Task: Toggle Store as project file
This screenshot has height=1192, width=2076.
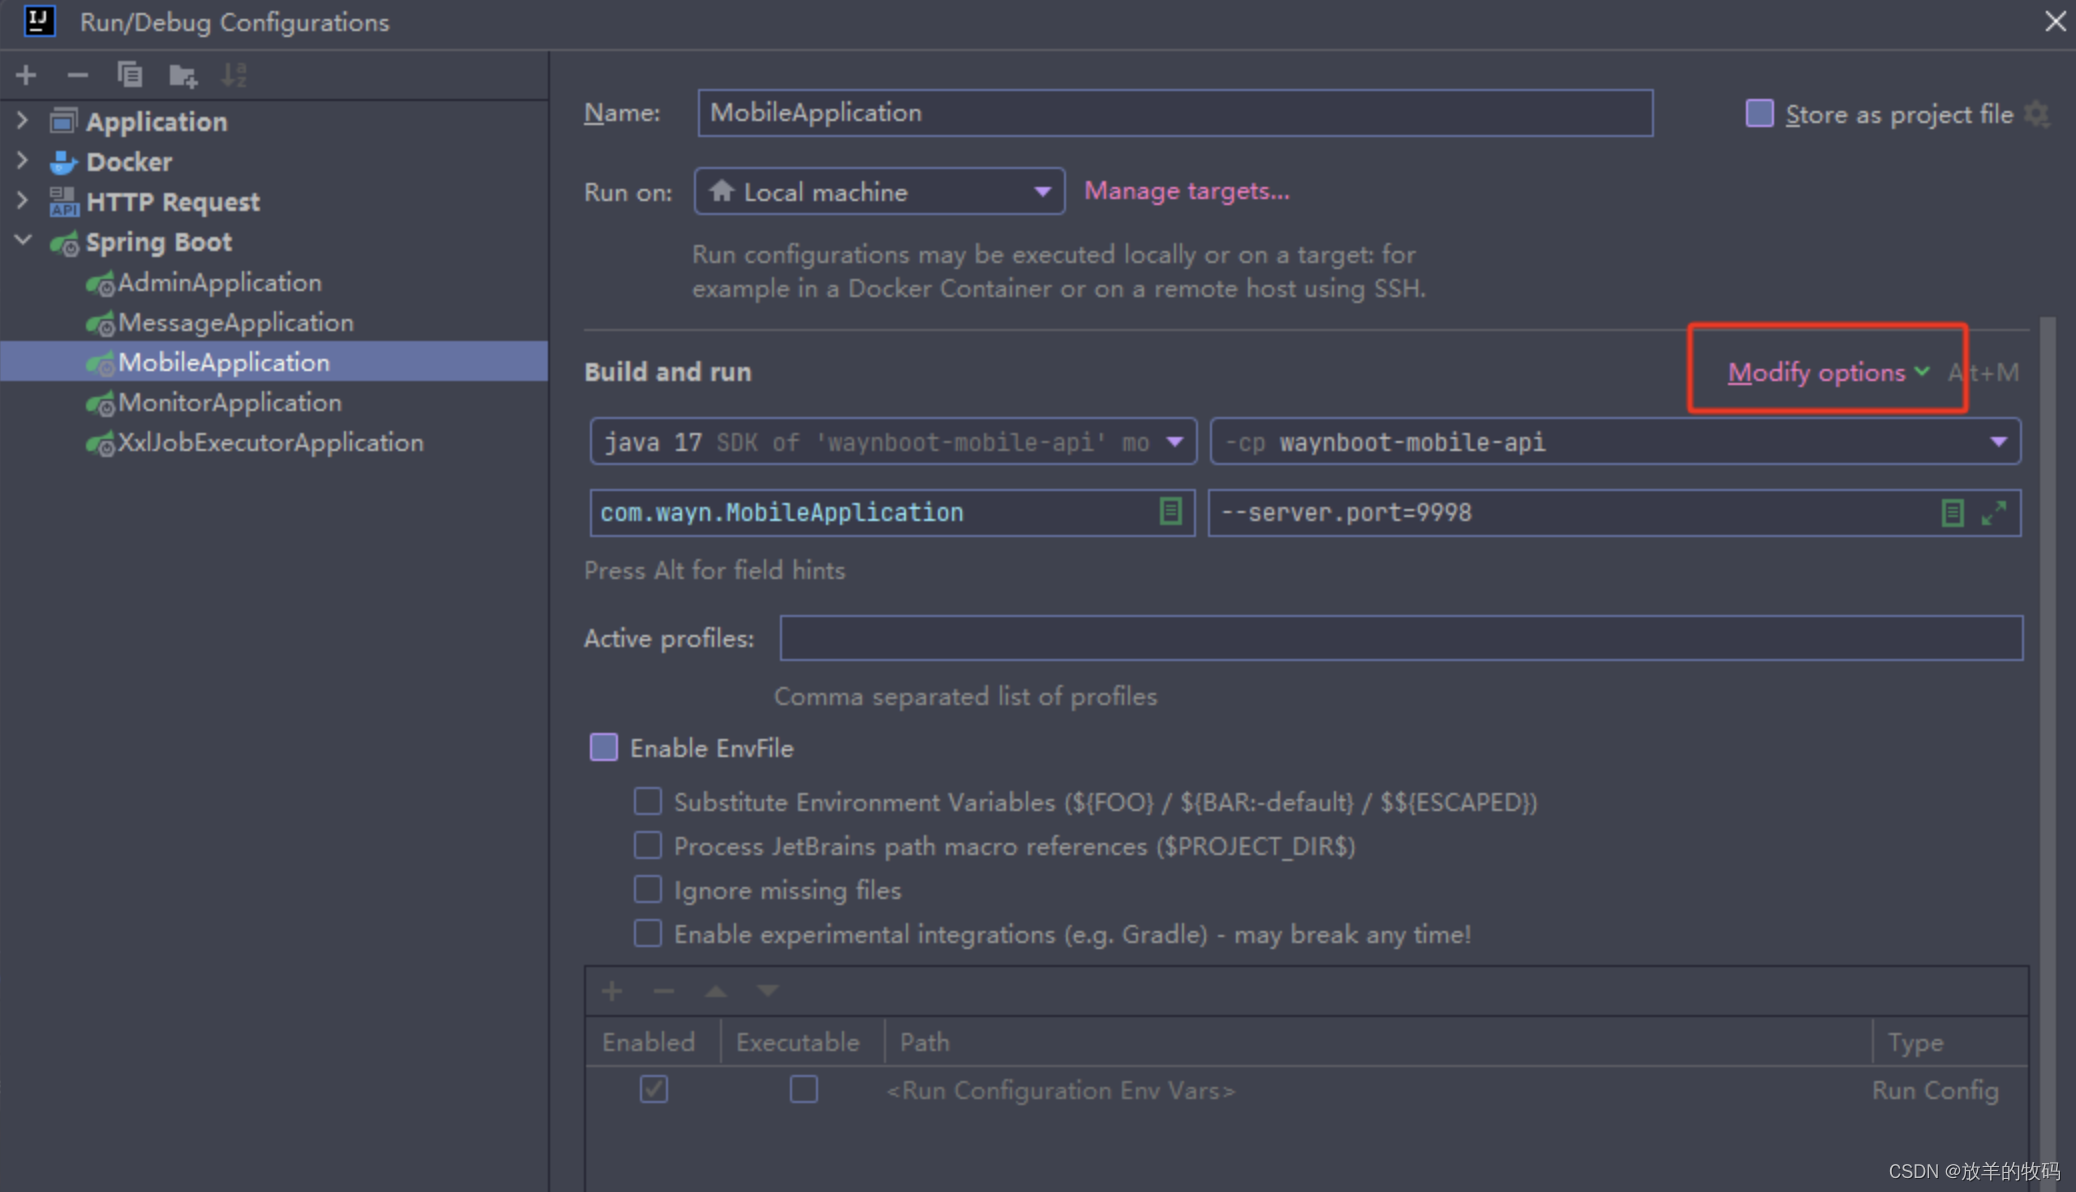Action: [x=1758, y=113]
